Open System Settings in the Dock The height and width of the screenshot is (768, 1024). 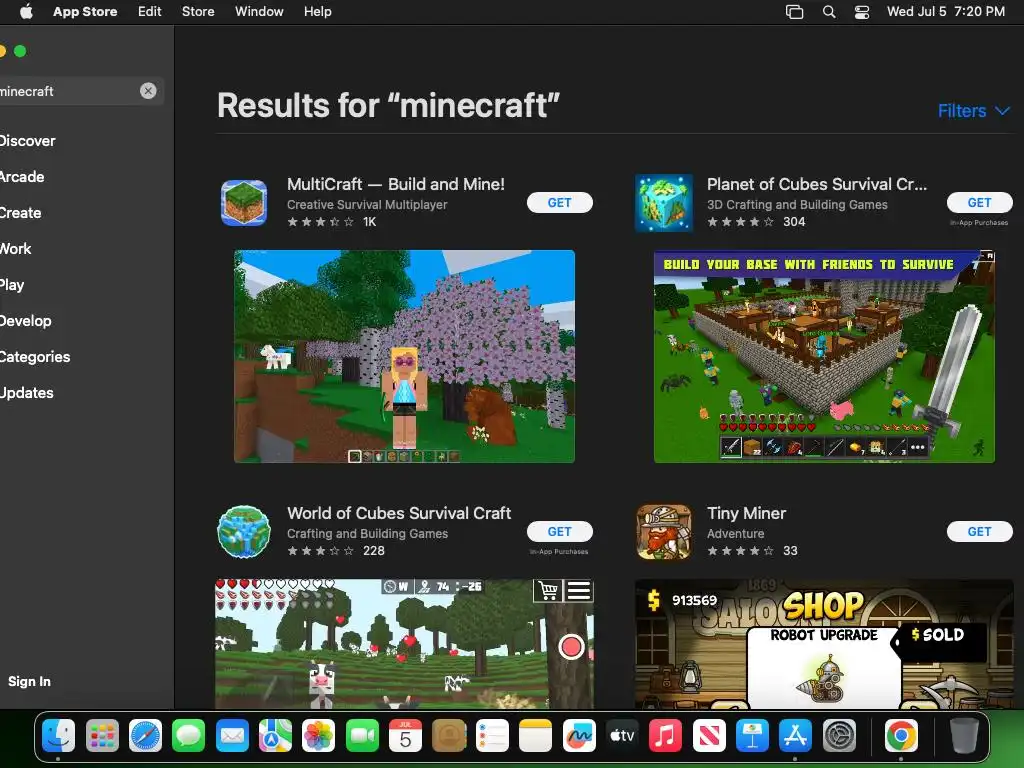pyautogui.click(x=839, y=737)
